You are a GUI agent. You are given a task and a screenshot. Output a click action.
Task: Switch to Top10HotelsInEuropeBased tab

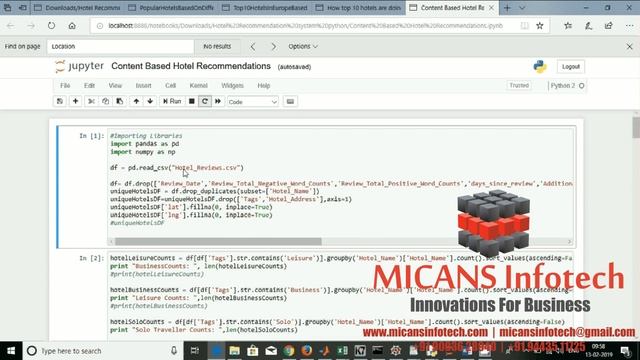(265, 8)
